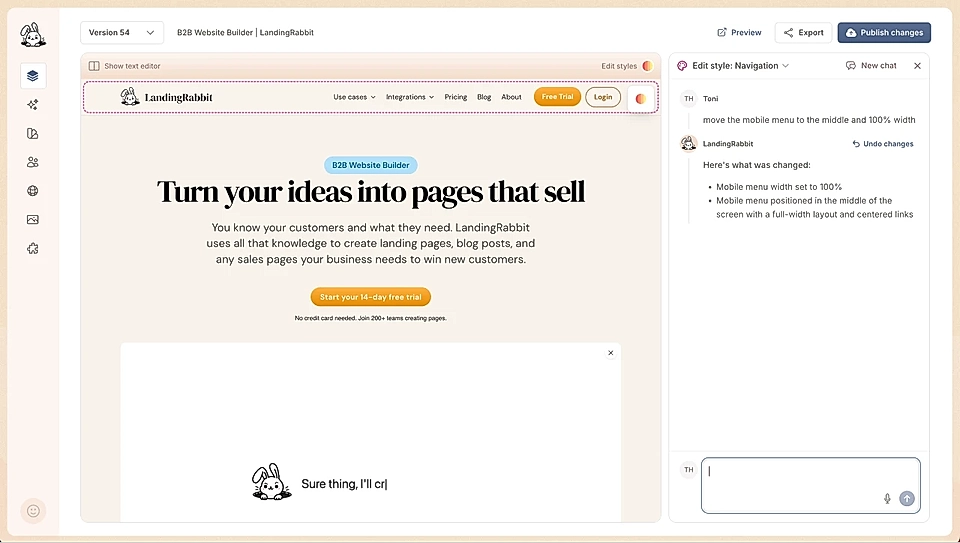Image resolution: width=960 pixels, height=543 pixels.
Task: Click the chat message input field
Action: tap(811, 485)
